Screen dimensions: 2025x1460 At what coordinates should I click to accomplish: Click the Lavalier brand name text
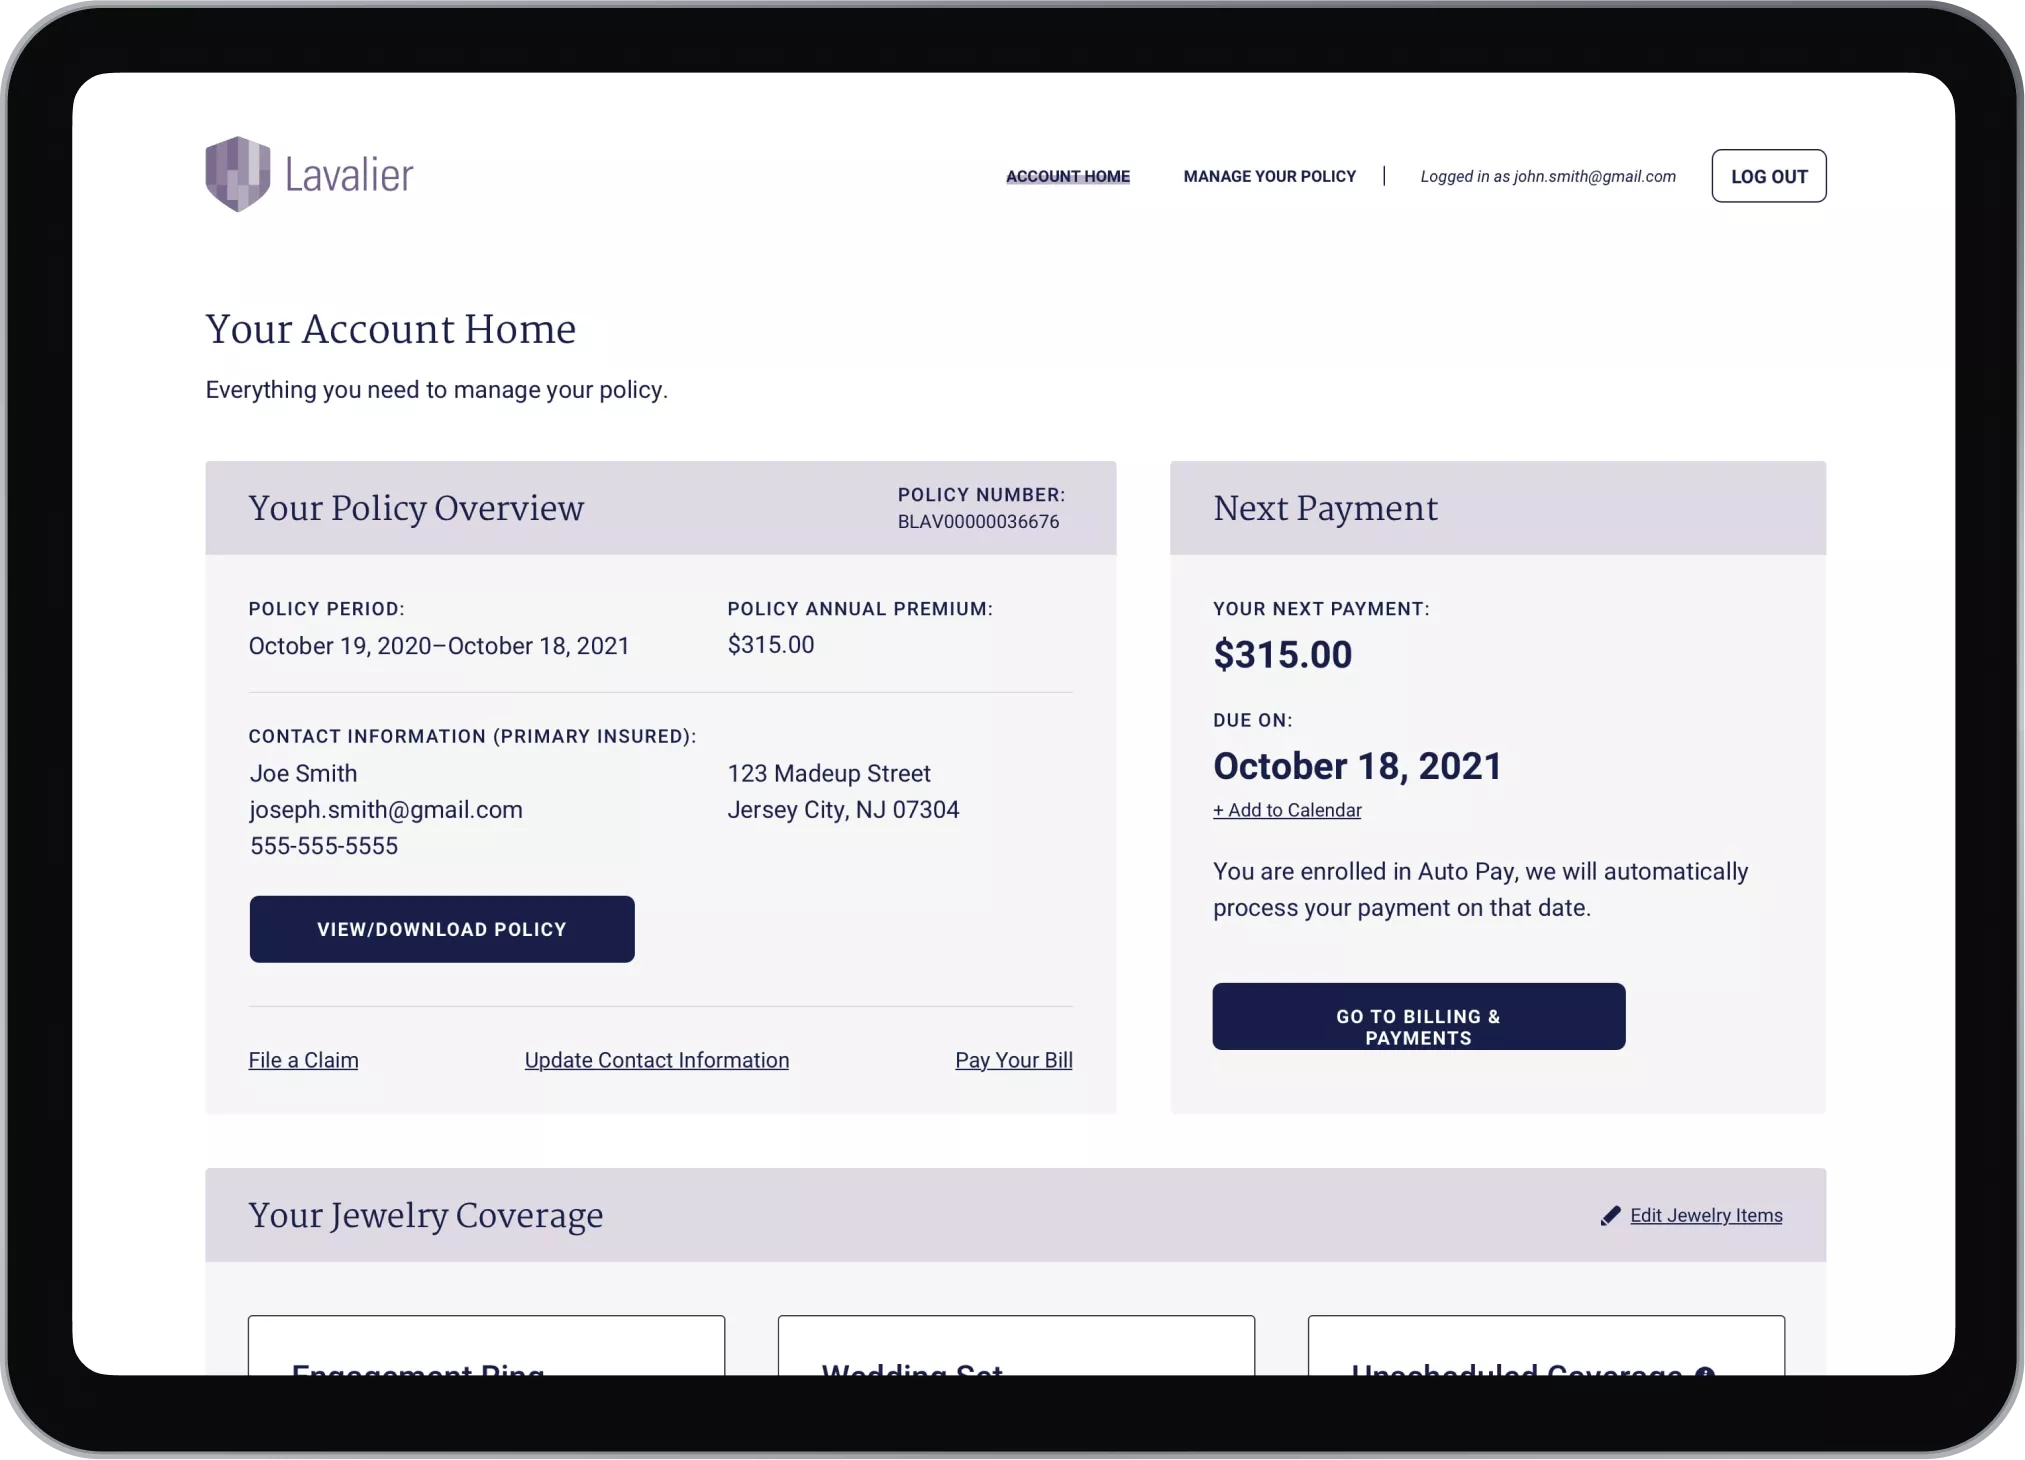click(349, 175)
